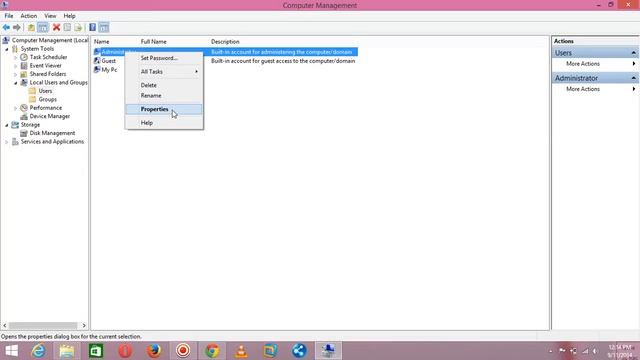Choose Rename from the context menu
This screenshot has height=360, width=640.
(x=164, y=95)
